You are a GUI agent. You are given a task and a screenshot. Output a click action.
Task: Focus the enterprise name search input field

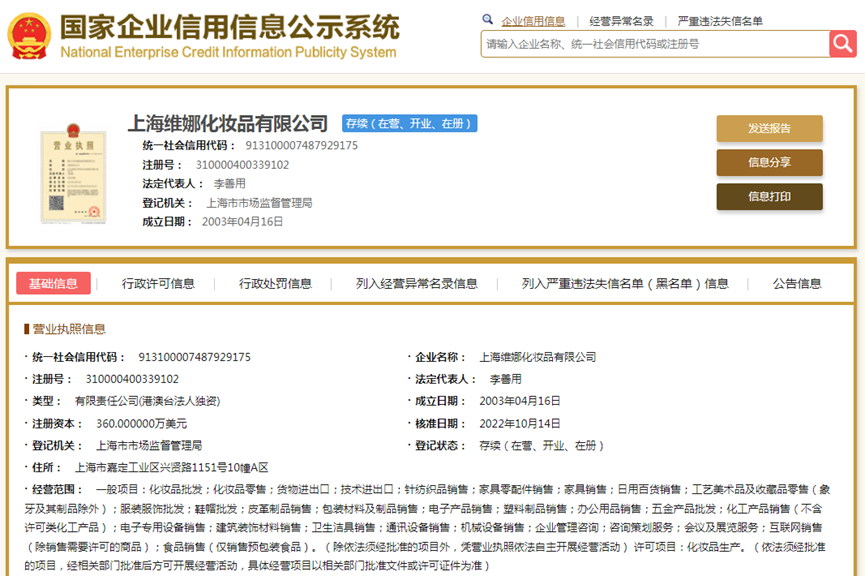tap(655, 44)
